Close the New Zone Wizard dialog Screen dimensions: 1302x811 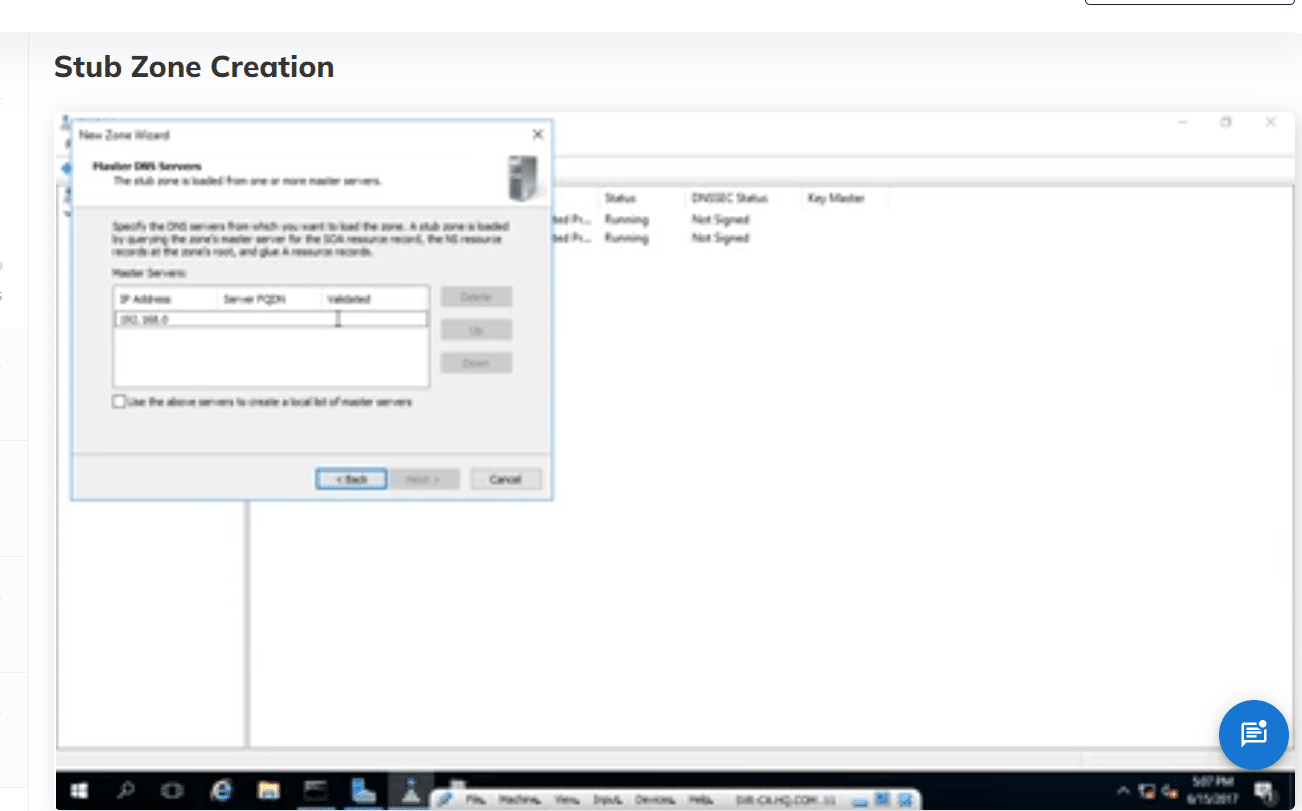click(537, 134)
